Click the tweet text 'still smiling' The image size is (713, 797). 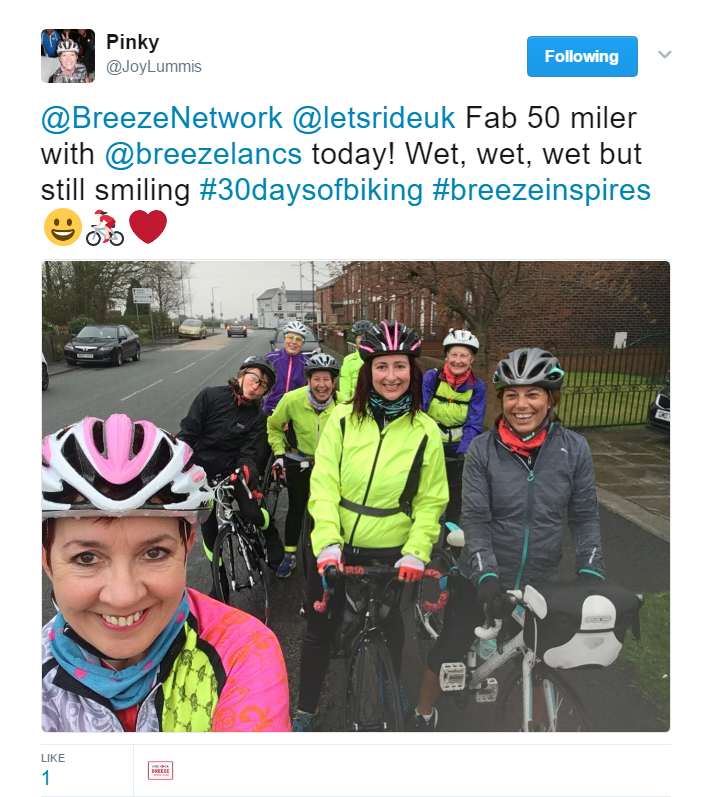click(x=115, y=190)
